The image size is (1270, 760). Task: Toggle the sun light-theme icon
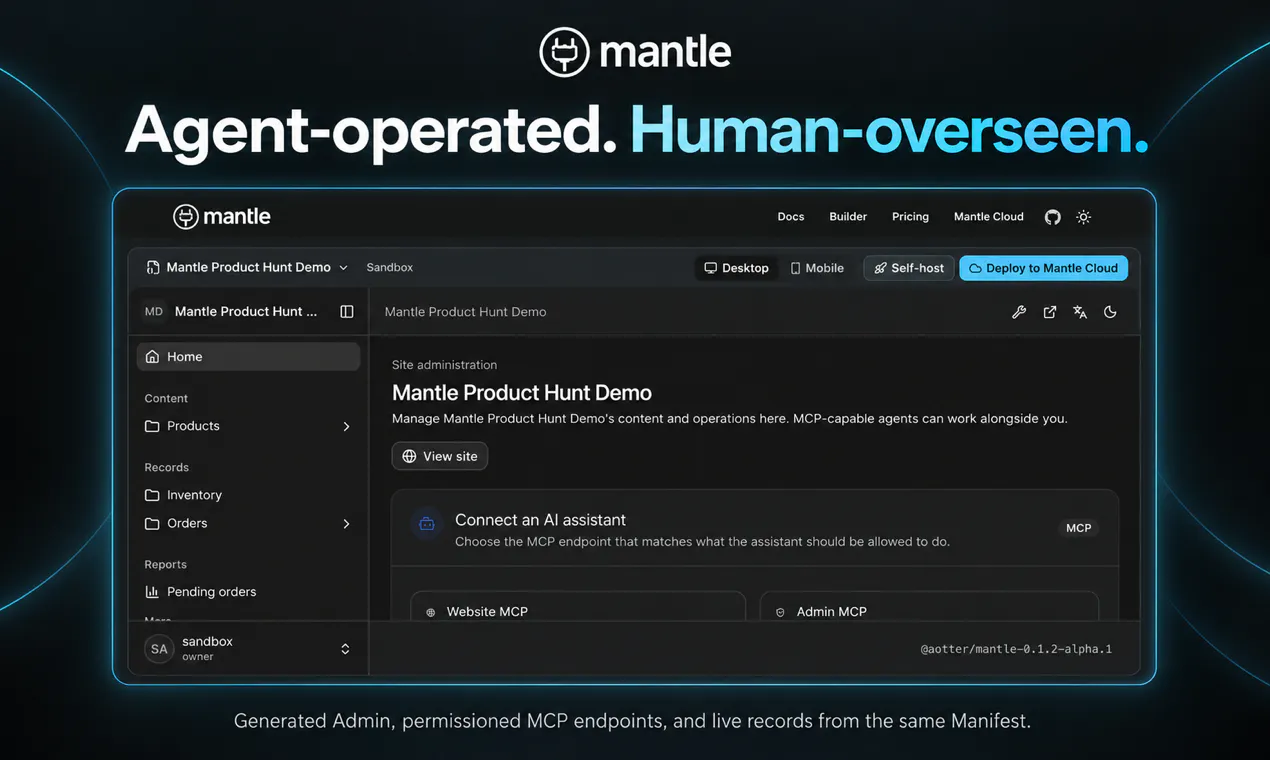tap(1083, 217)
